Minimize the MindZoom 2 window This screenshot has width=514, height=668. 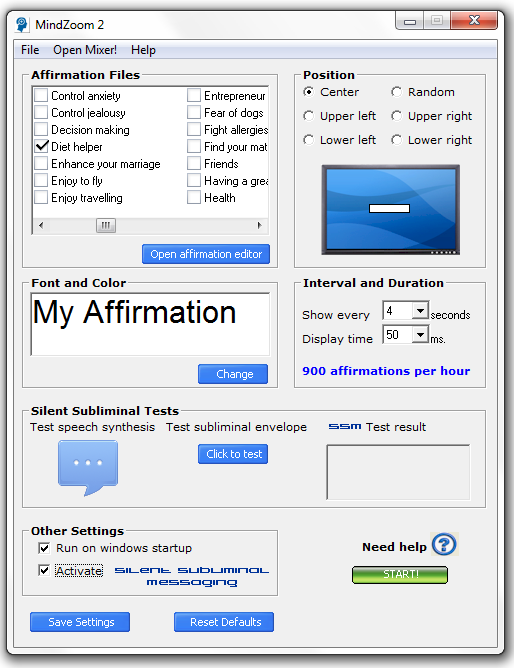410,21
